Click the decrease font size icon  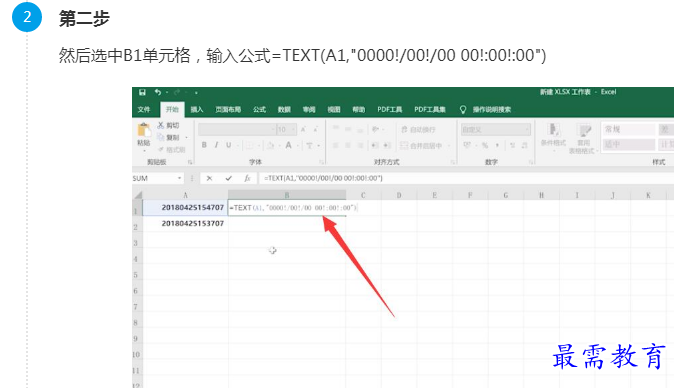coord(316,129)
